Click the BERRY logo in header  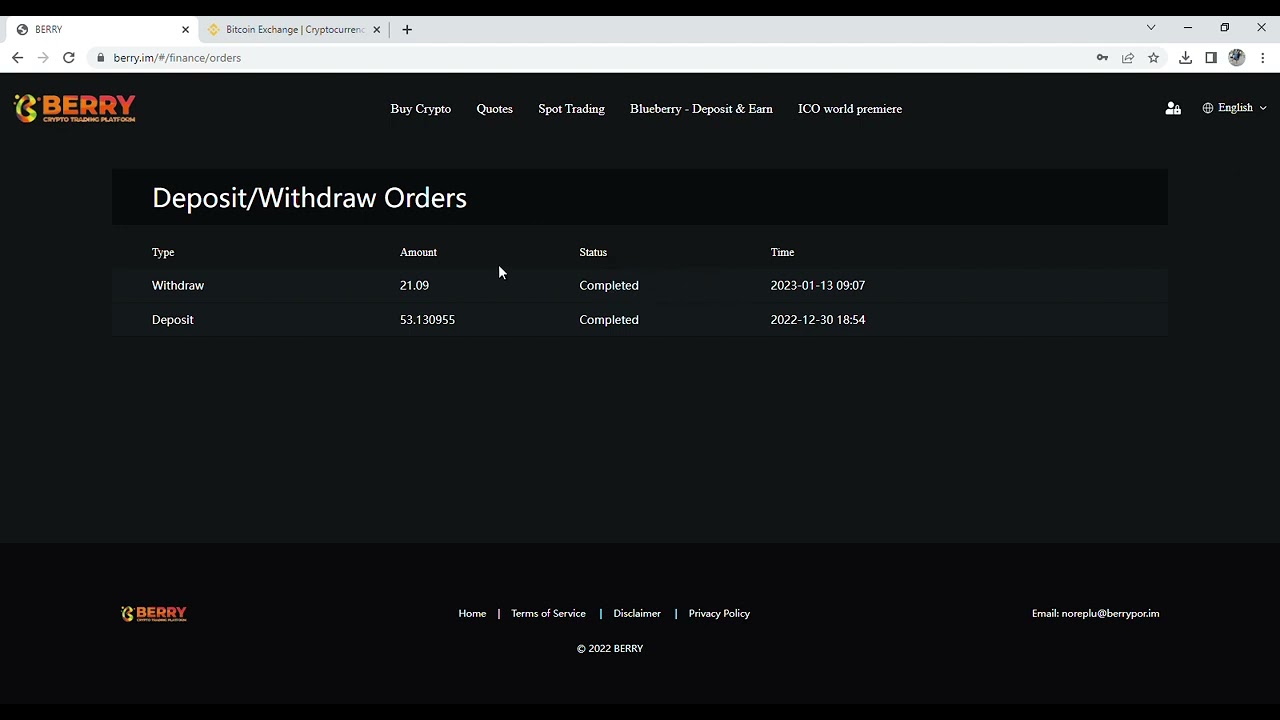[75, 108]
